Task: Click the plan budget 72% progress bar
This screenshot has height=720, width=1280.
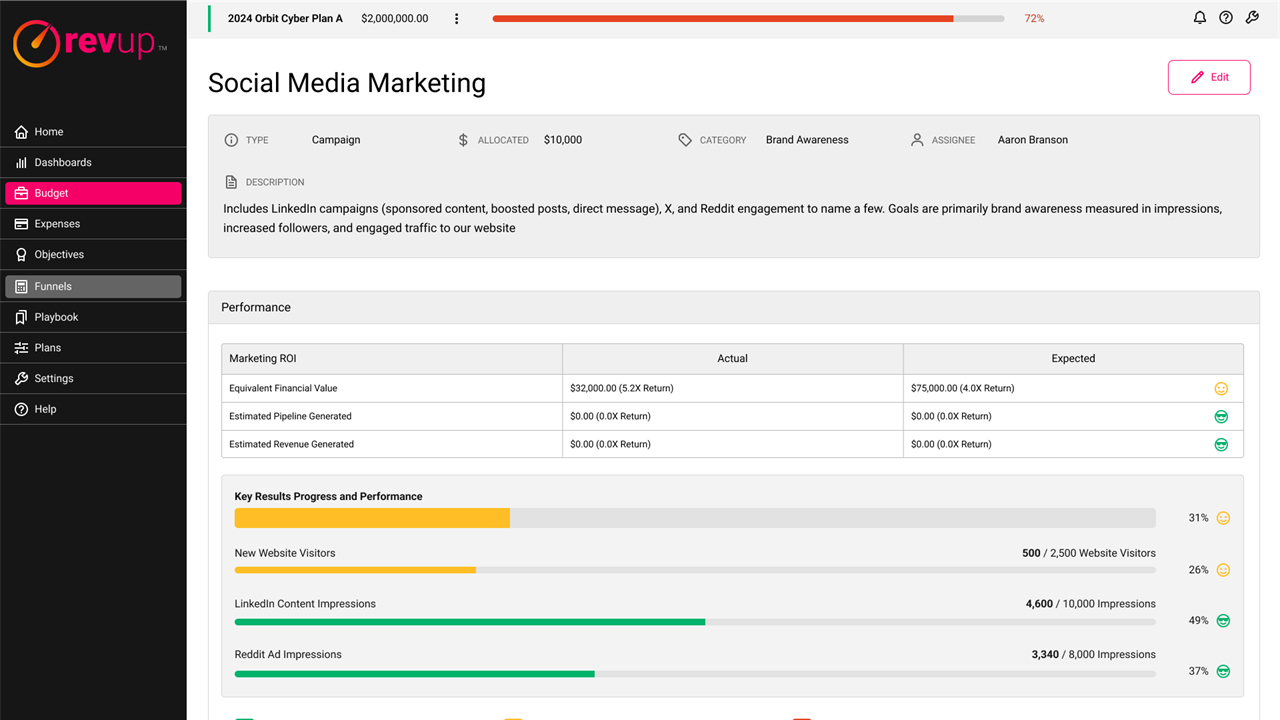Action: pos(748,19)
